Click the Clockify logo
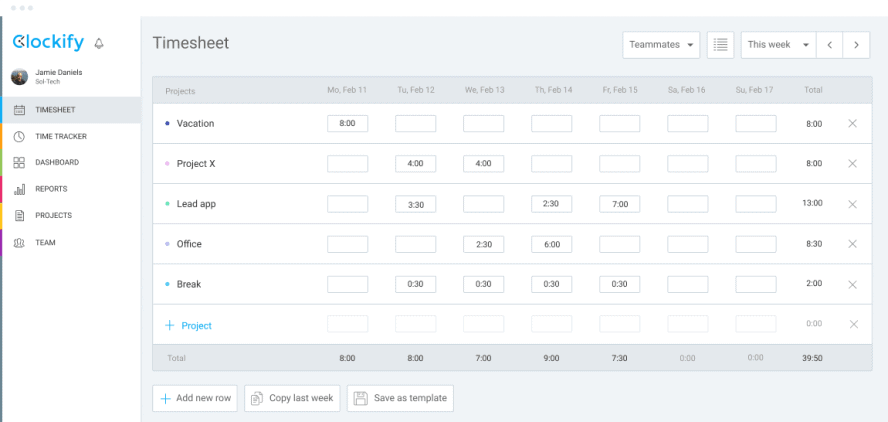This screenshot has height=422, width=888. point(47,43)
